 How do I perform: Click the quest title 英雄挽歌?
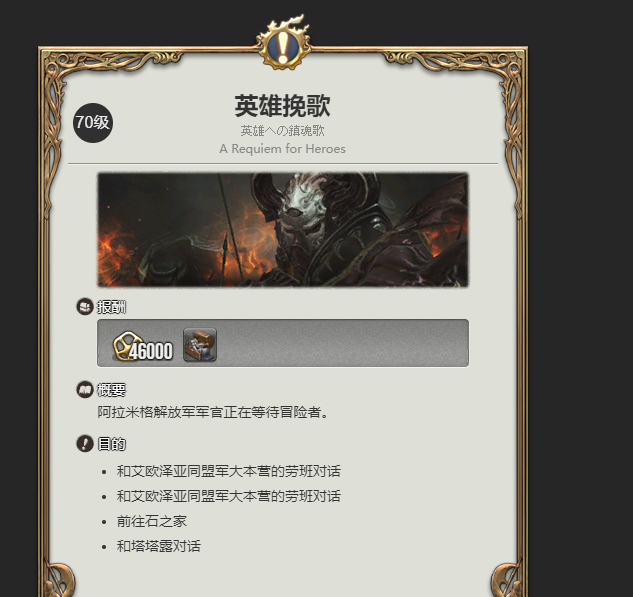(x=283, y=106)
